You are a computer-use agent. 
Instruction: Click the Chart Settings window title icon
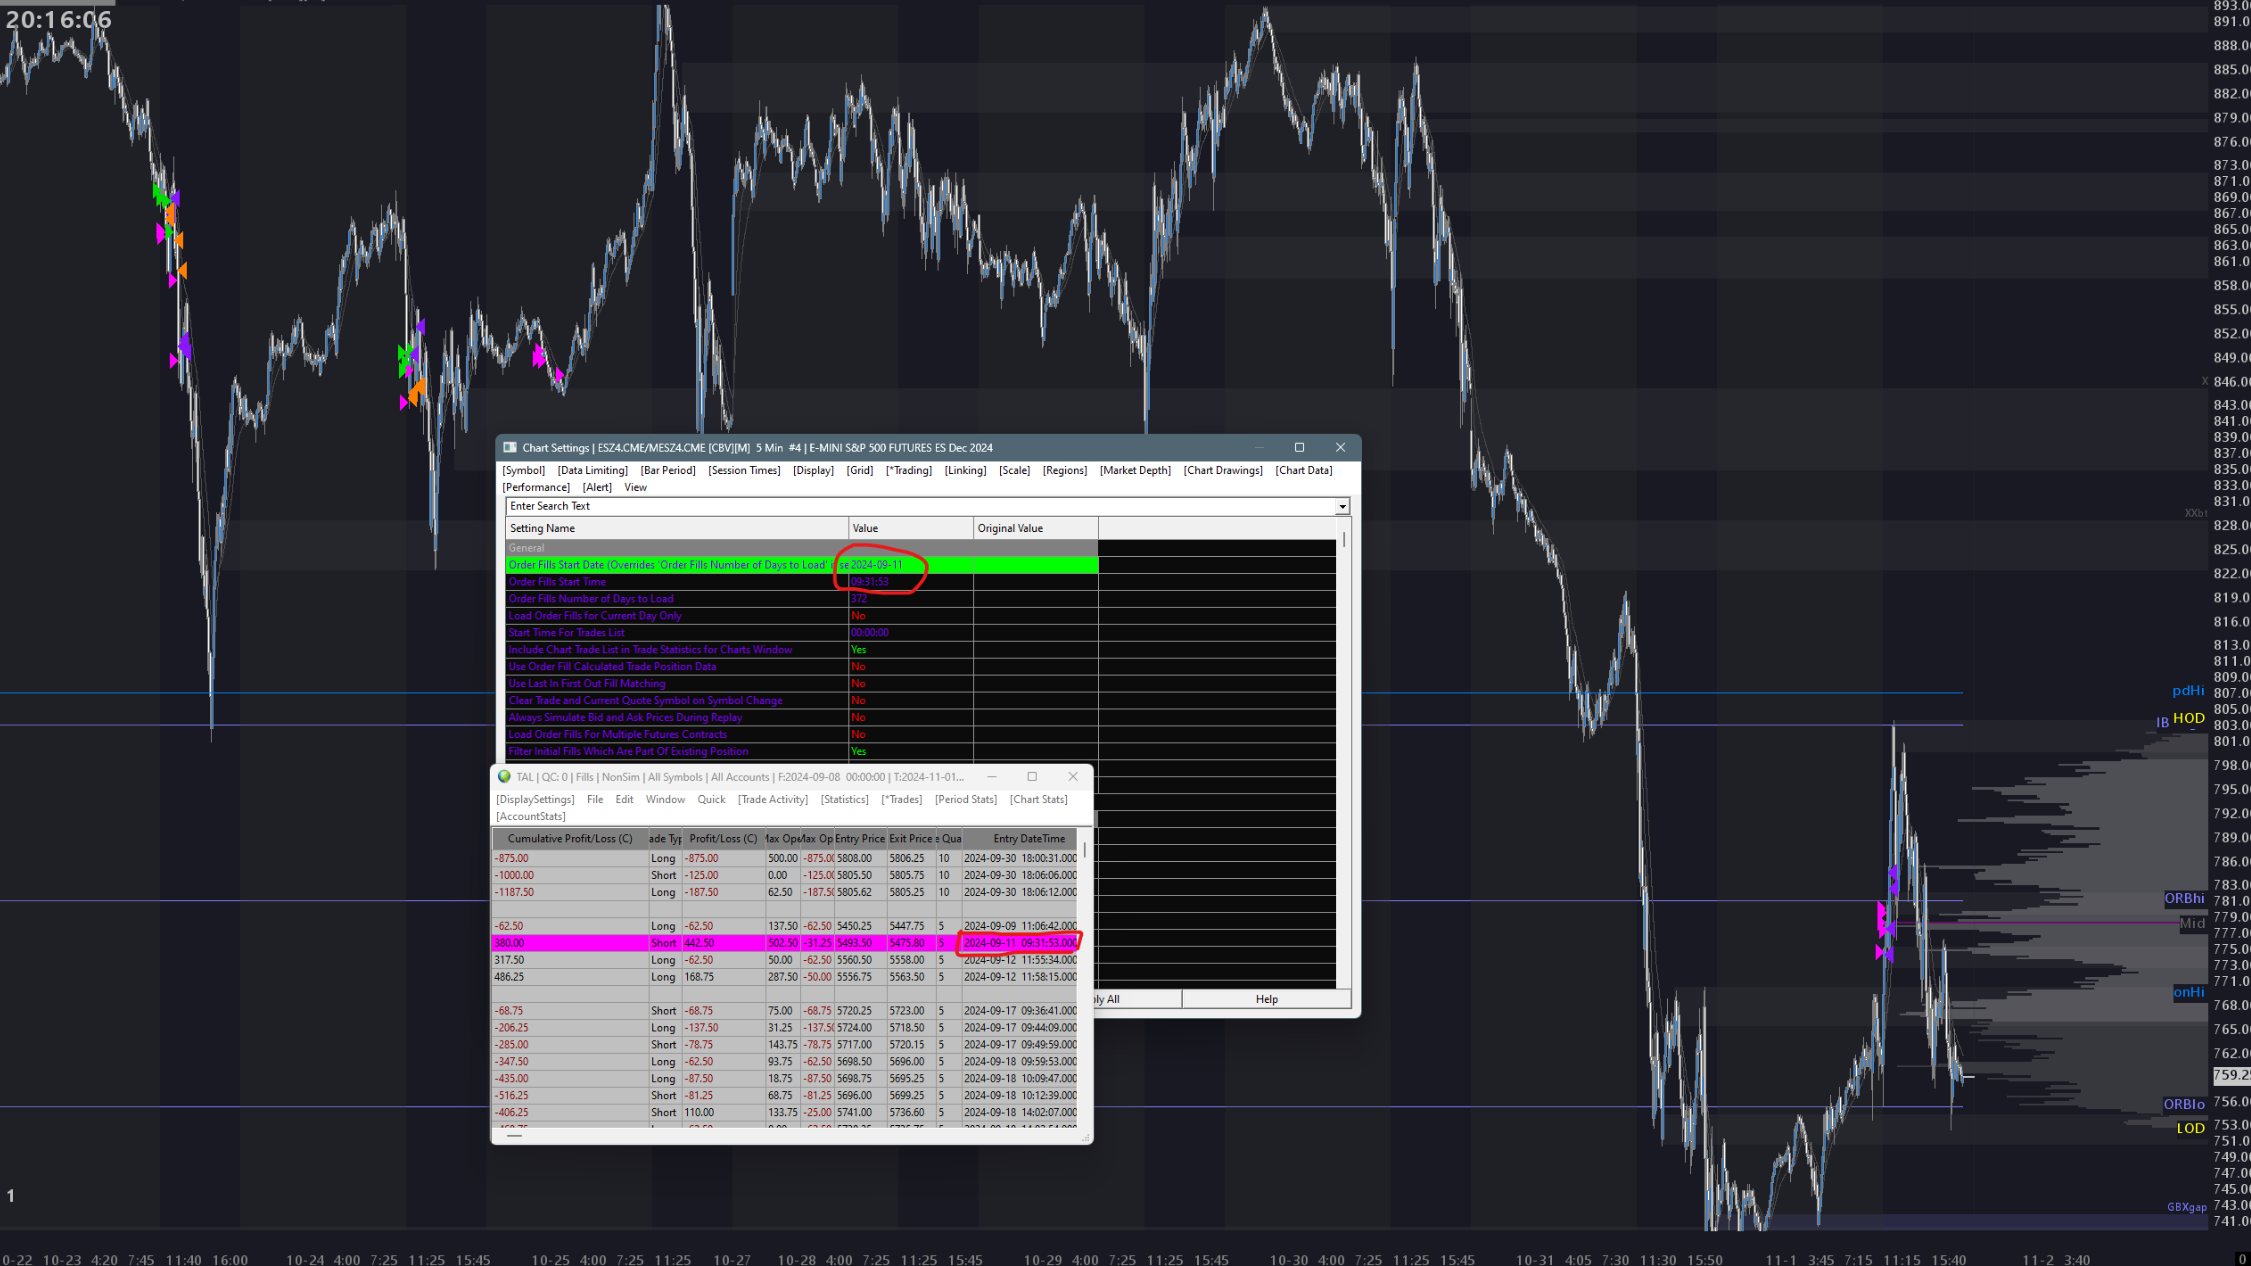(x=510, y=447)
